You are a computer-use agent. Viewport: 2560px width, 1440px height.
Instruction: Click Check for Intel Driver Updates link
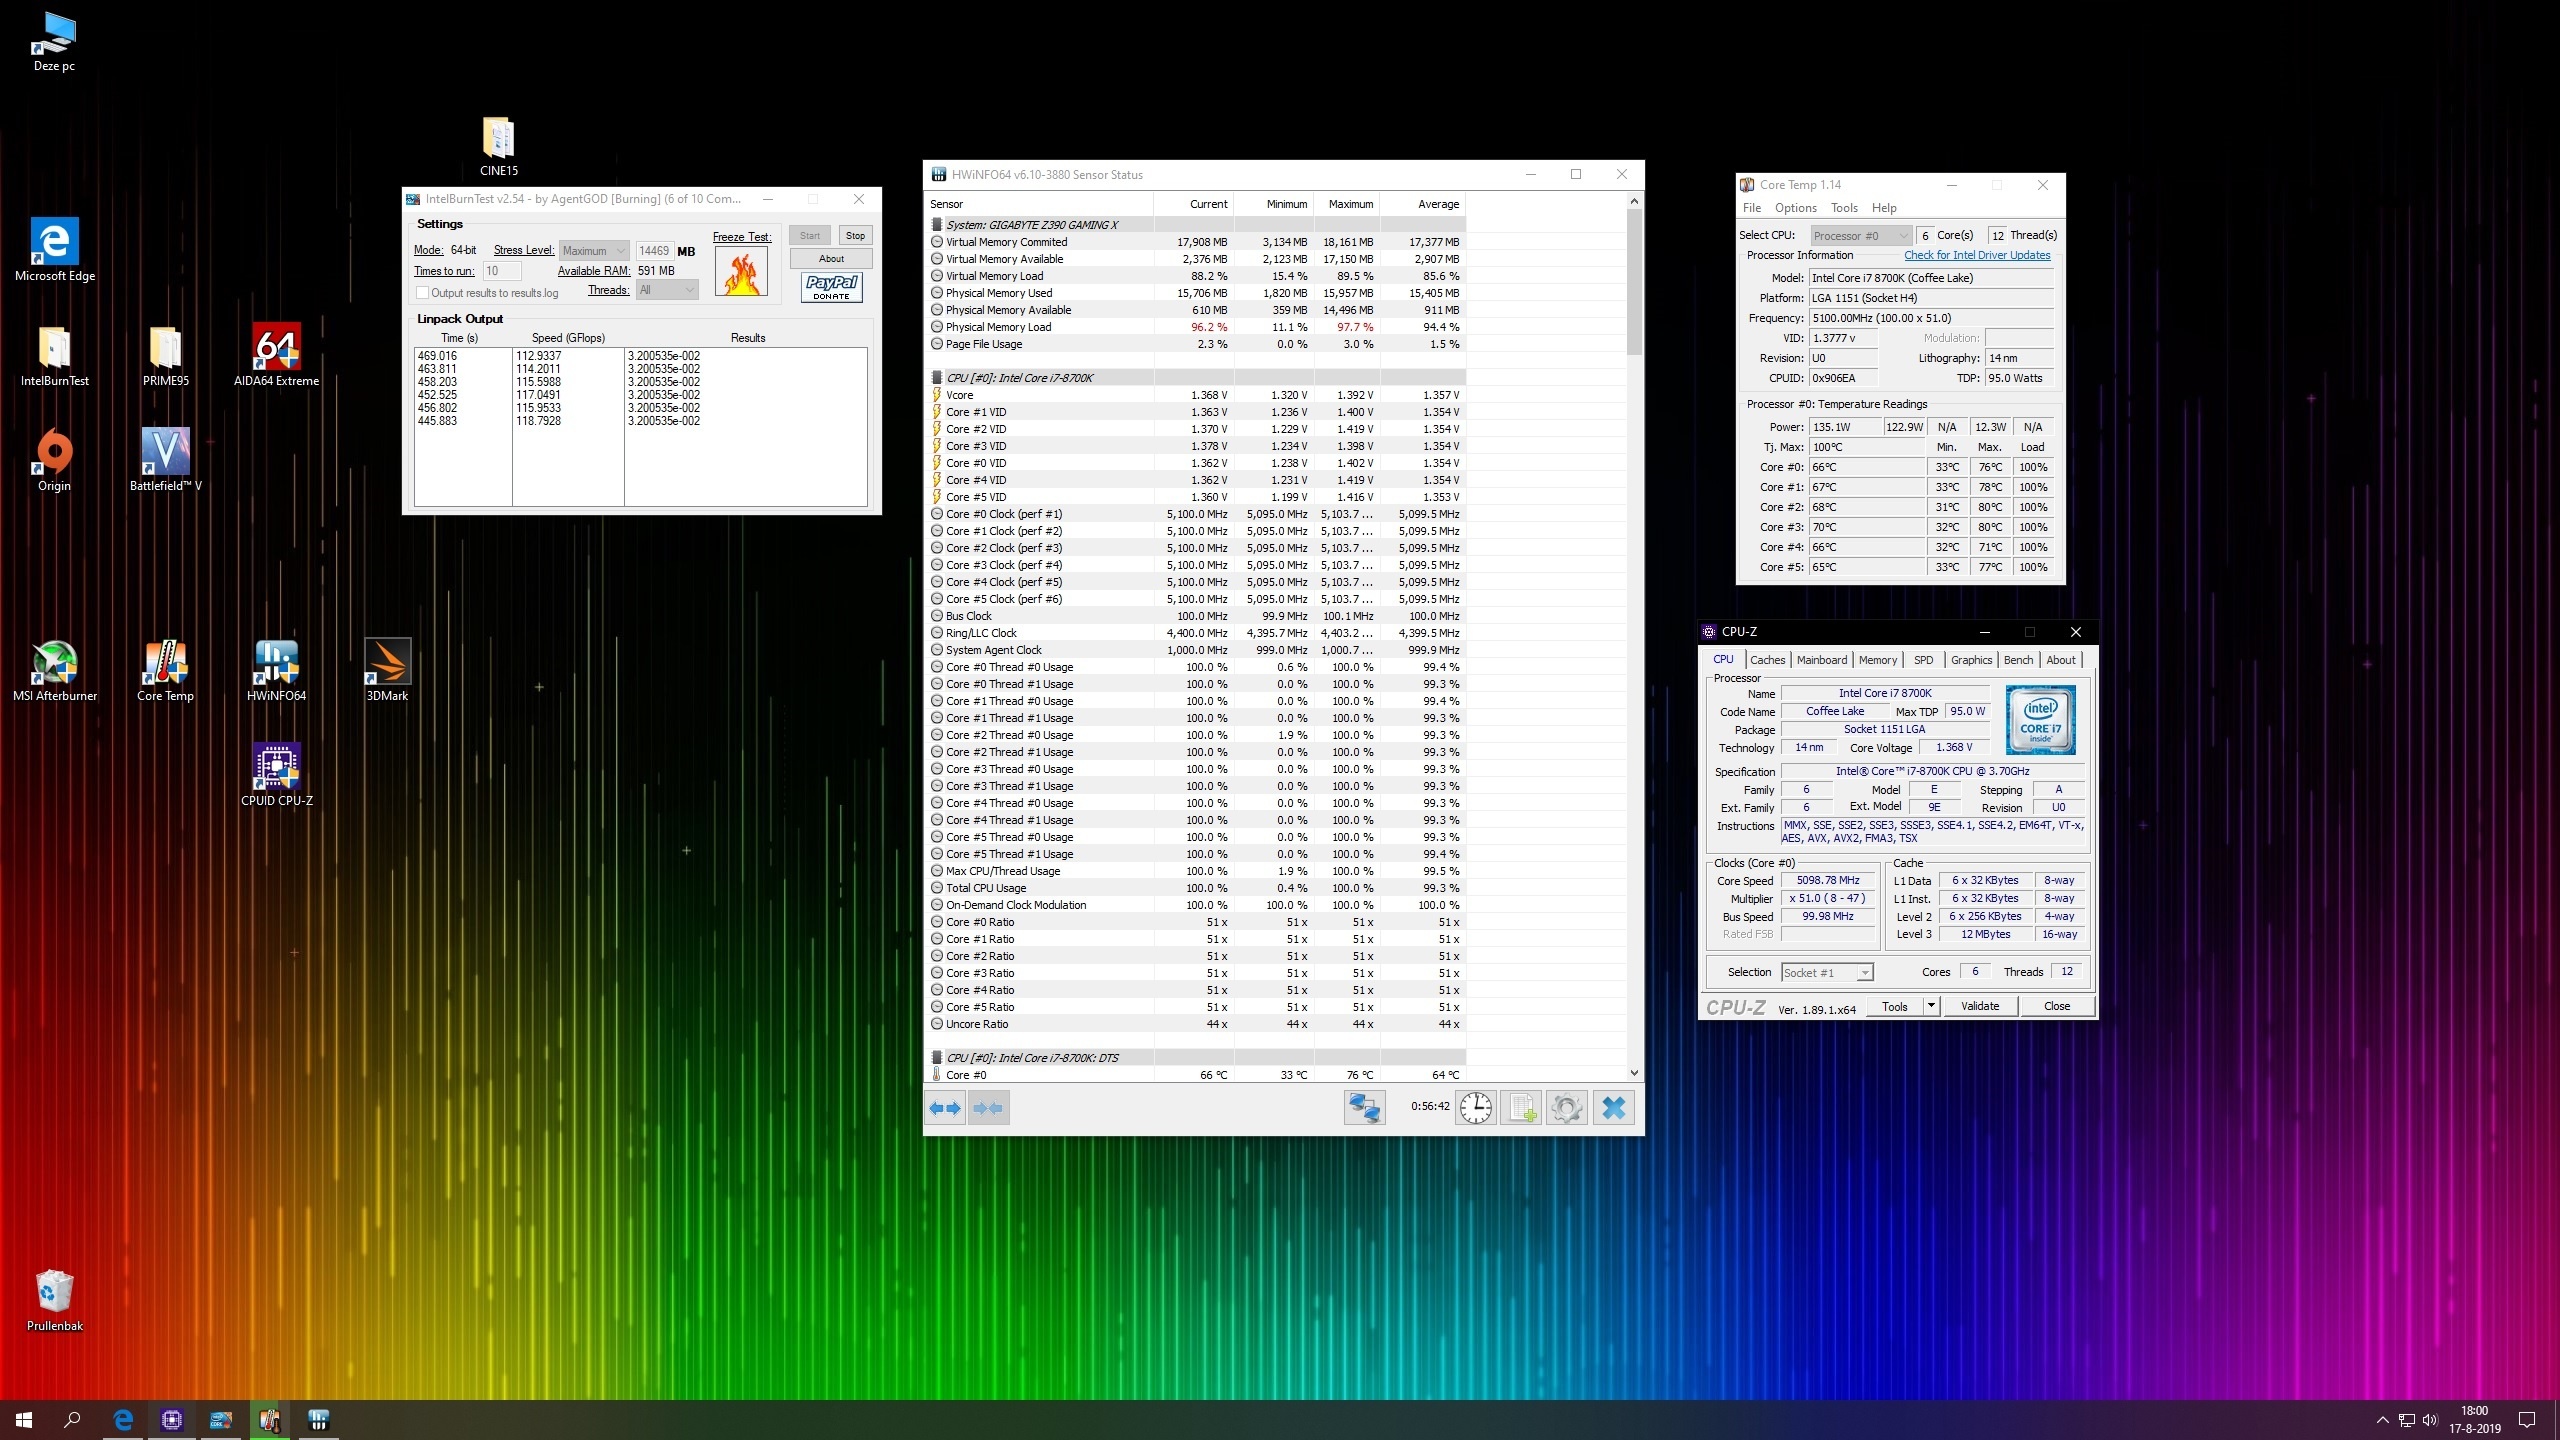click(1977, 255)
